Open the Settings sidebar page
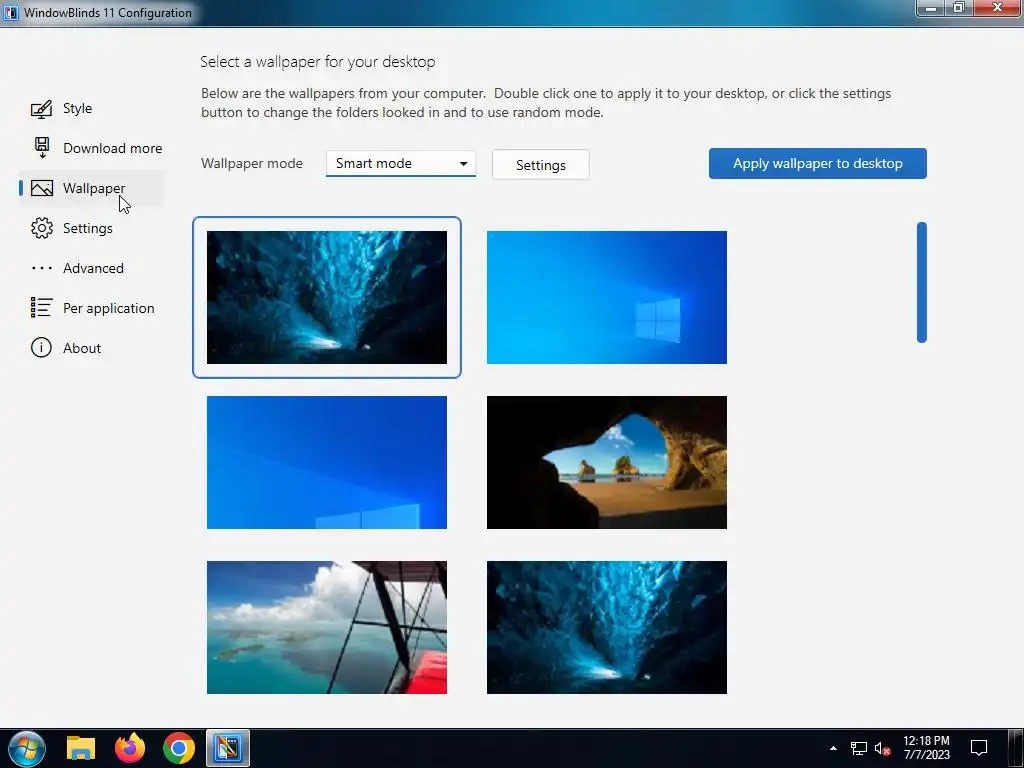Screen dimensions: 1024x768 coord(88,228)
